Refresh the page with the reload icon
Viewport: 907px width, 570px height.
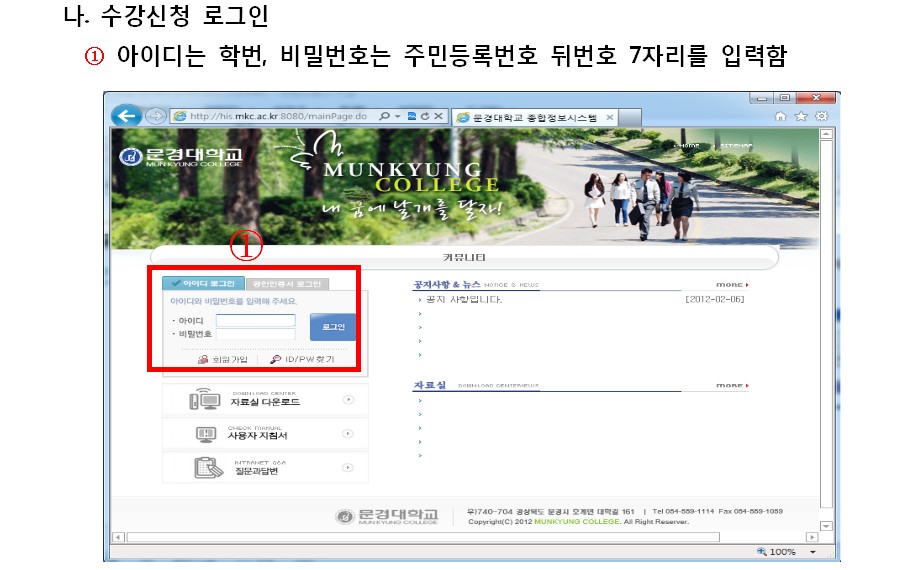pyautogui.click(x=425, y=116)
